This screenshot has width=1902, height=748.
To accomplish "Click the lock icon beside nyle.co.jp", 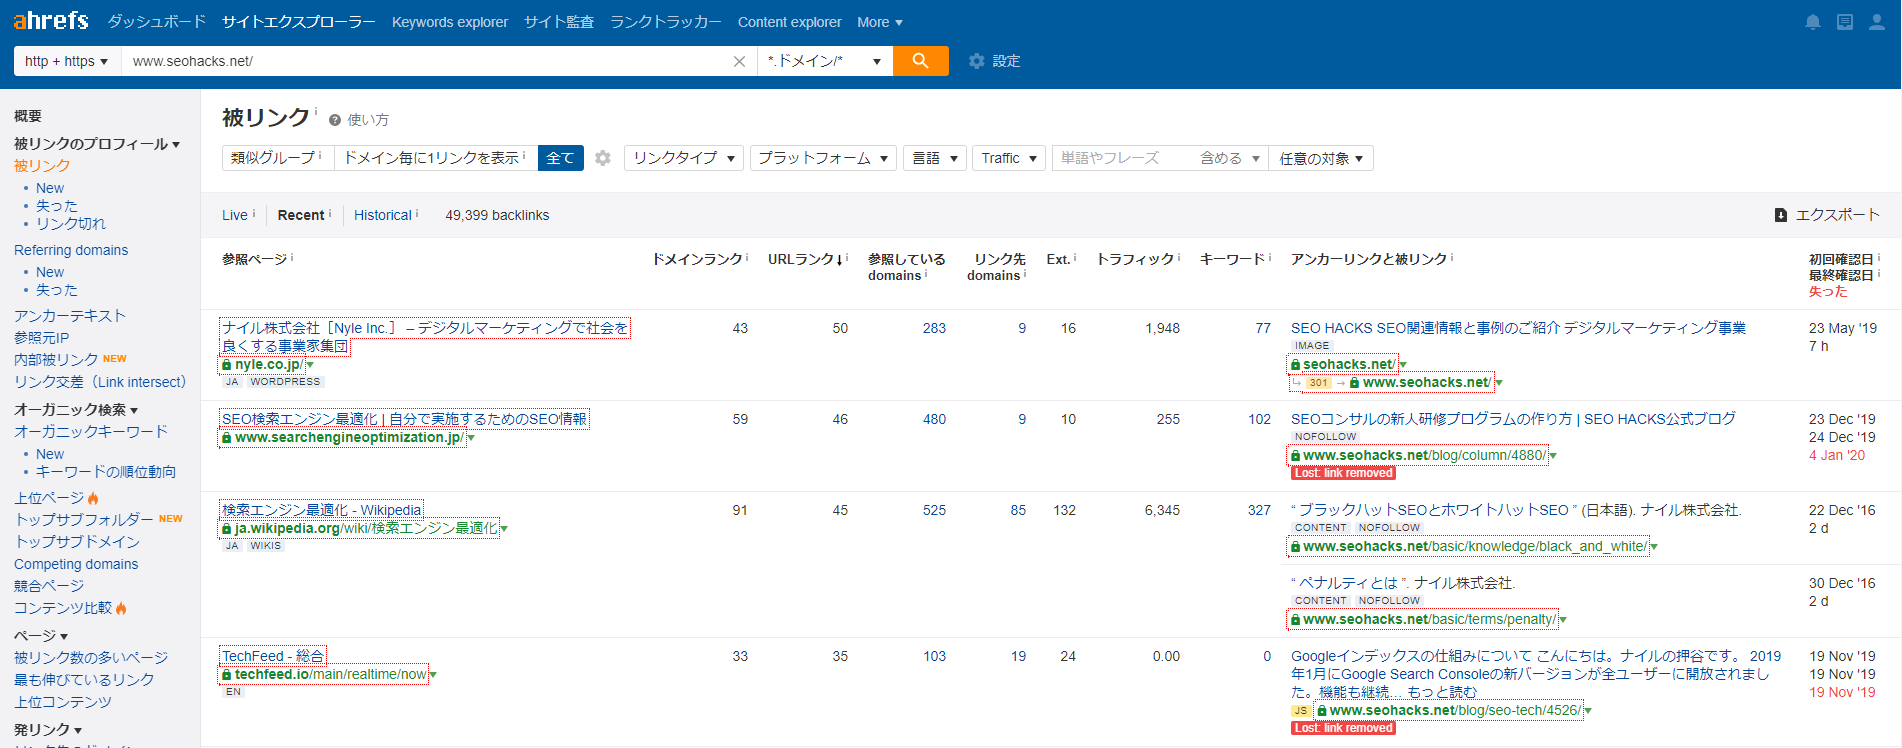I will tap(227, 365).
